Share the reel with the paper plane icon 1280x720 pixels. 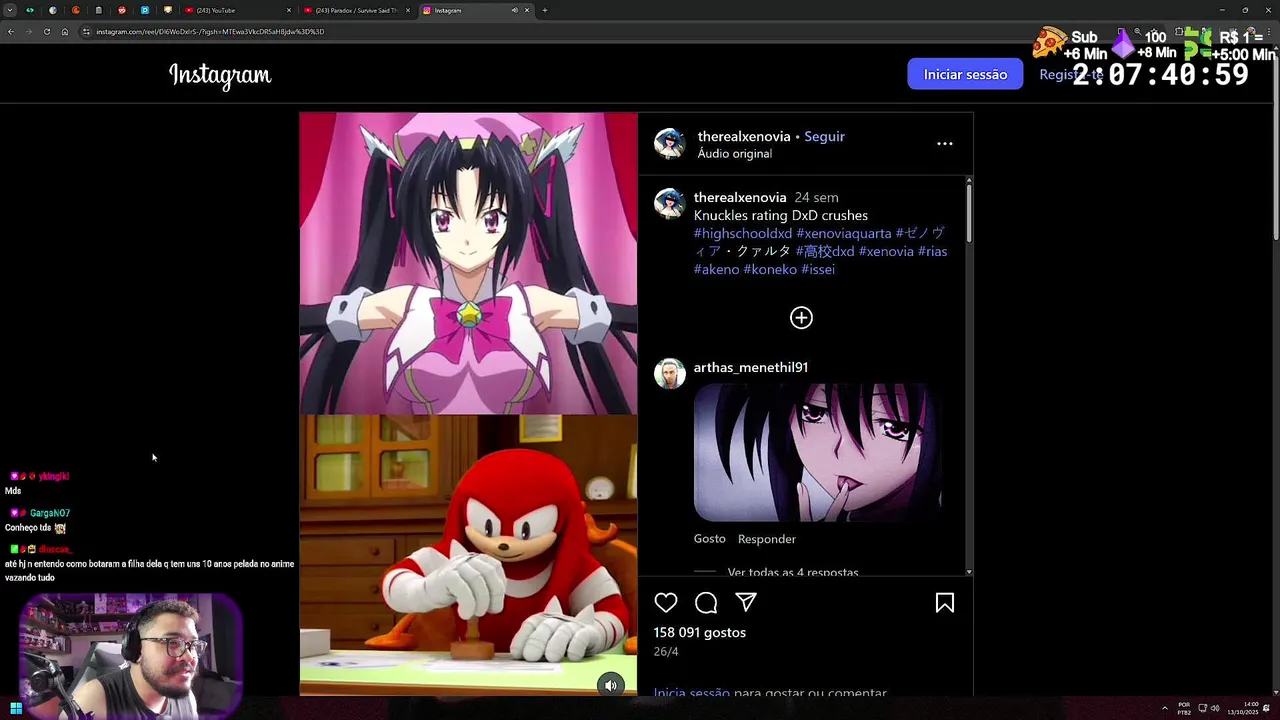(x=746, y=602)
